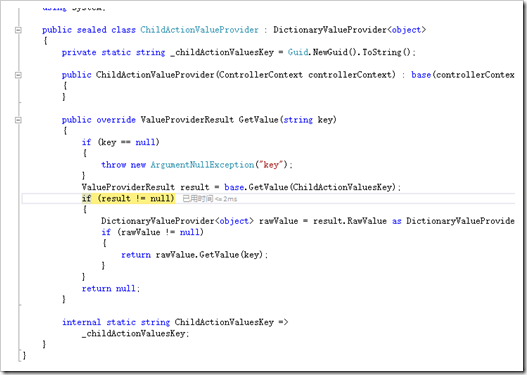Click 'return rawValue.GetValue(key);' line
This screenshot has width=527, height=375.
click(195, 255)
